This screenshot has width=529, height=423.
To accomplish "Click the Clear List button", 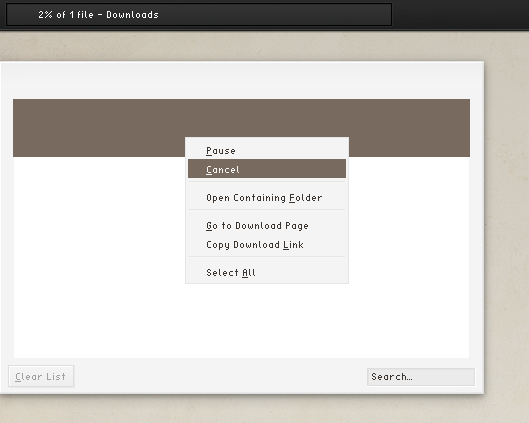I will (x=41, y=376).
